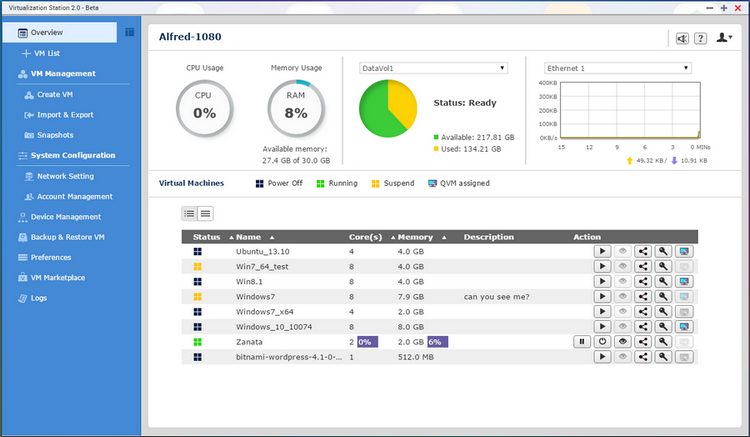Switch to detailed list view icon

pyautogui.click(x=189, y=213)
